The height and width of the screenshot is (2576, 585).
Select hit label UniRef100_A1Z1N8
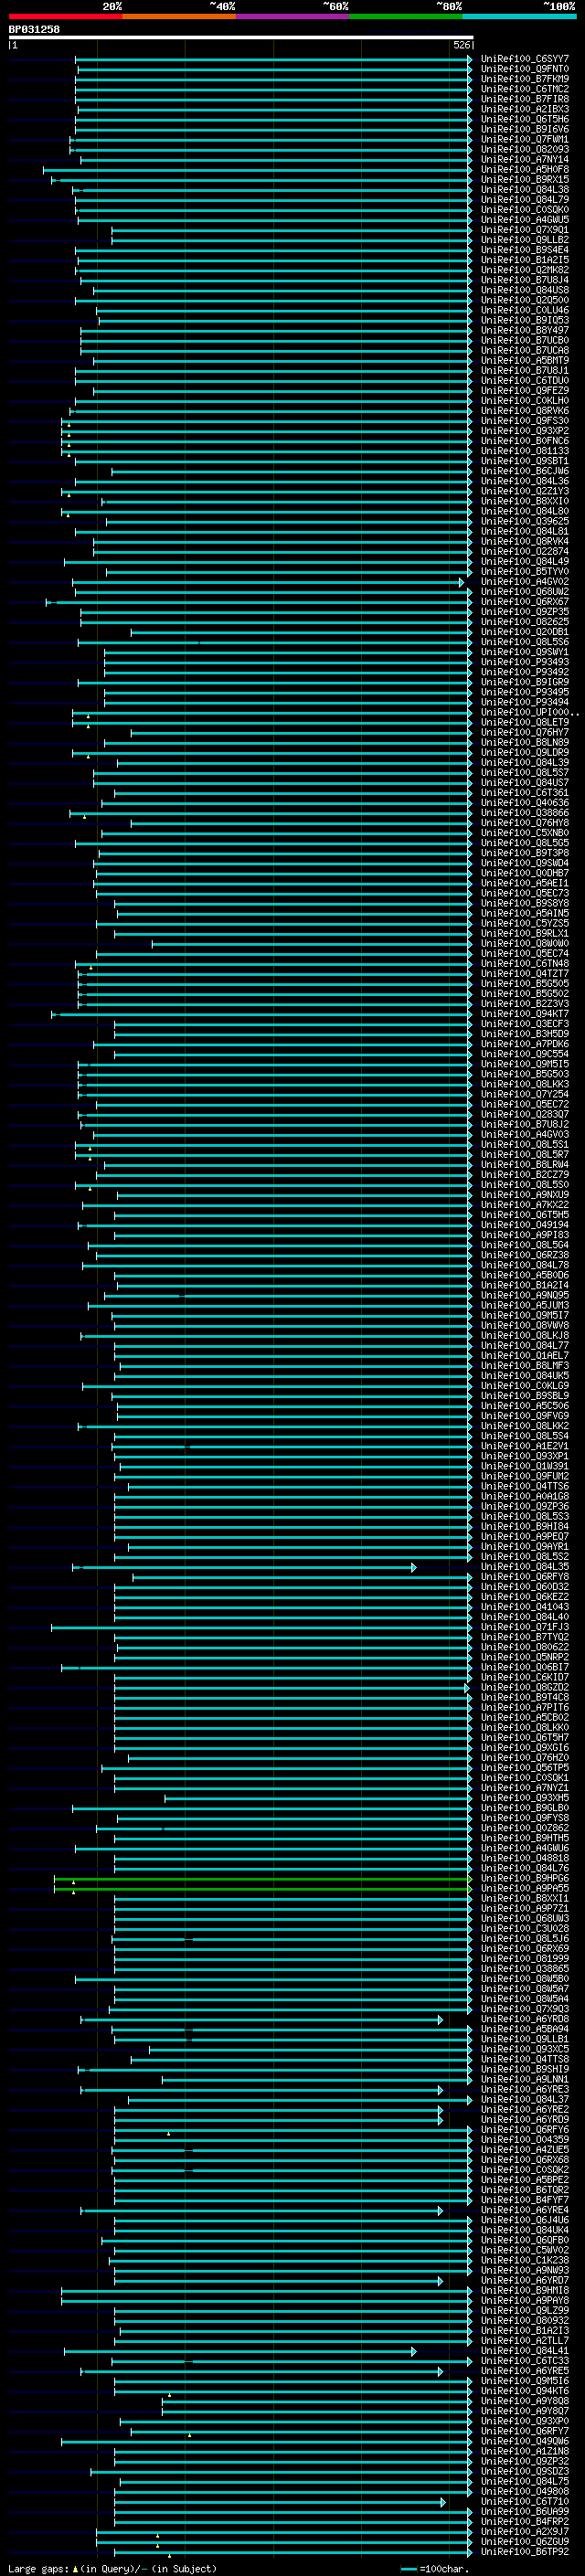click(524, 2451)
